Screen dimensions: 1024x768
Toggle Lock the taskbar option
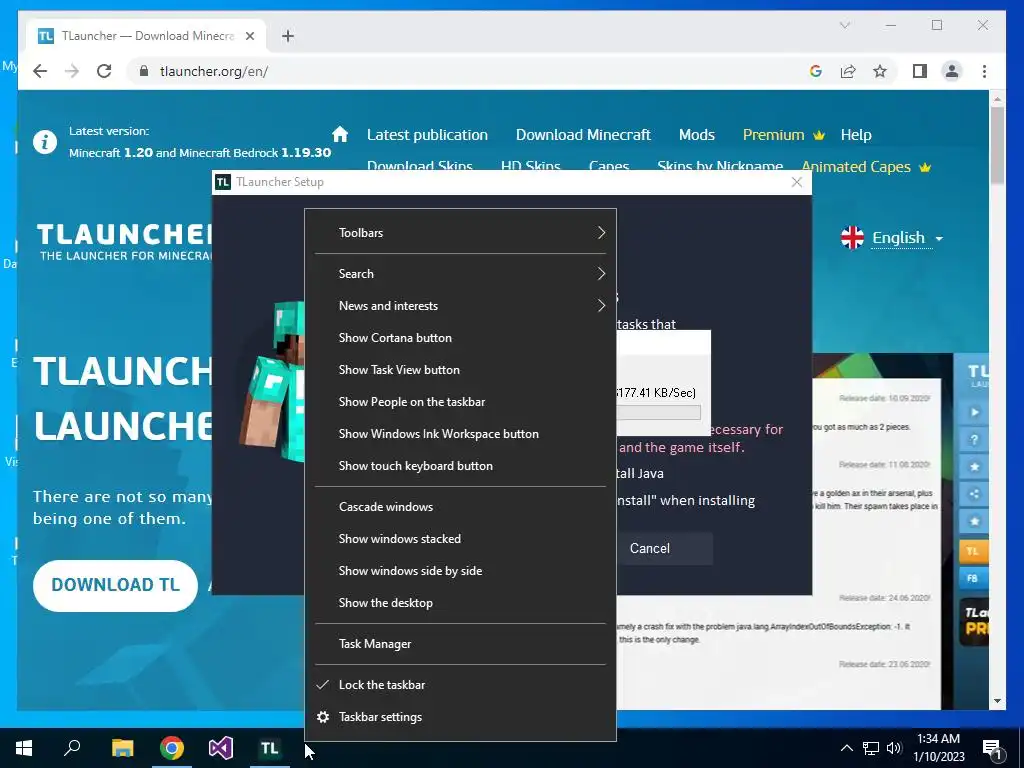pos(460,685)
